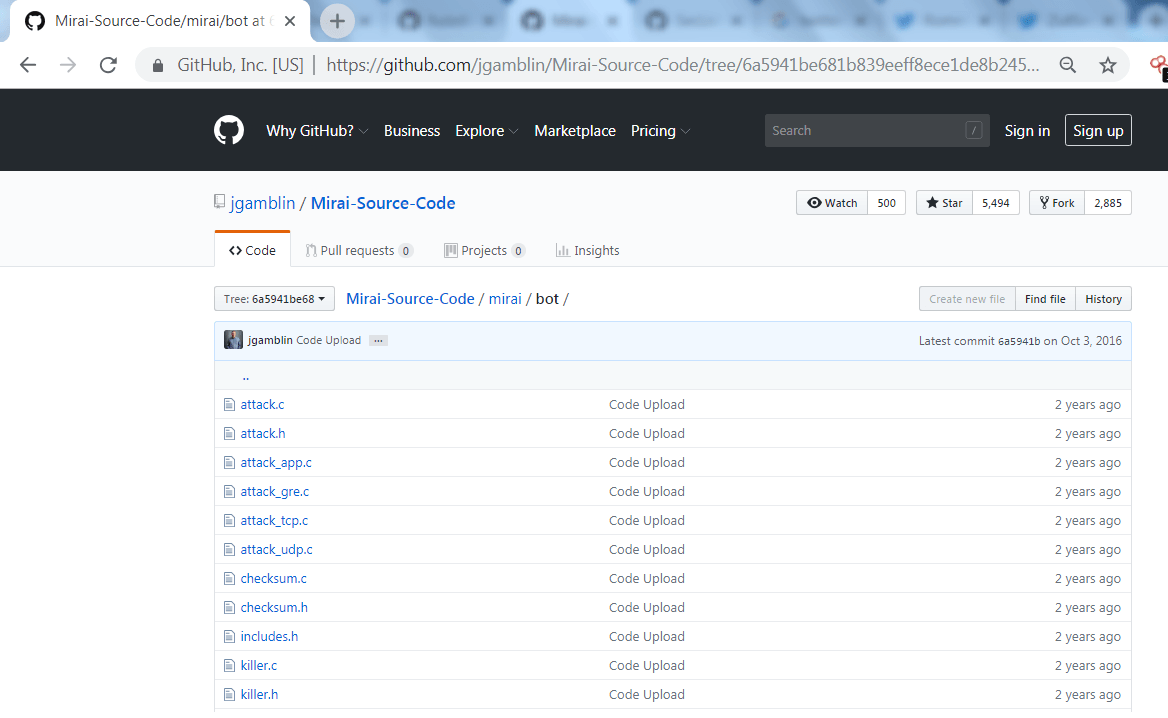The image size is (1168, 718).
Task: Click the Create new file button
Action: (967, 299)
